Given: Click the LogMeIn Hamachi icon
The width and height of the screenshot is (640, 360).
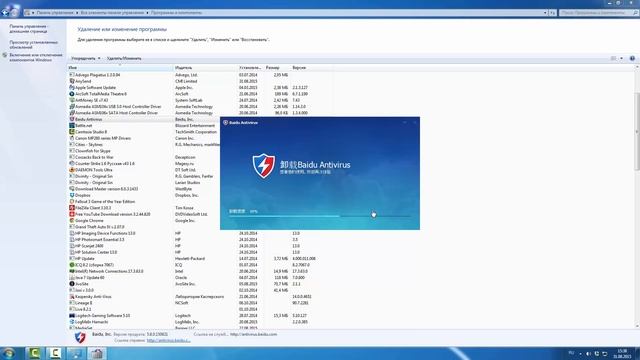Looking at the screenshot, I should (x=72, y=322).
